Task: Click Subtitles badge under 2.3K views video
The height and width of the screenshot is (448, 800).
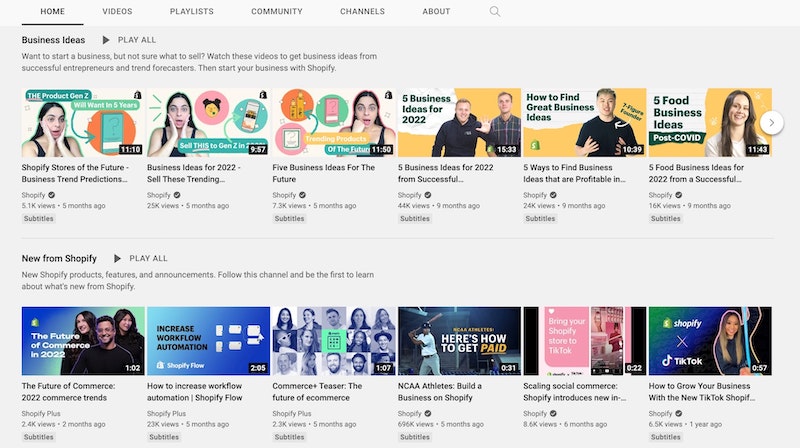Action: point(289,437)
